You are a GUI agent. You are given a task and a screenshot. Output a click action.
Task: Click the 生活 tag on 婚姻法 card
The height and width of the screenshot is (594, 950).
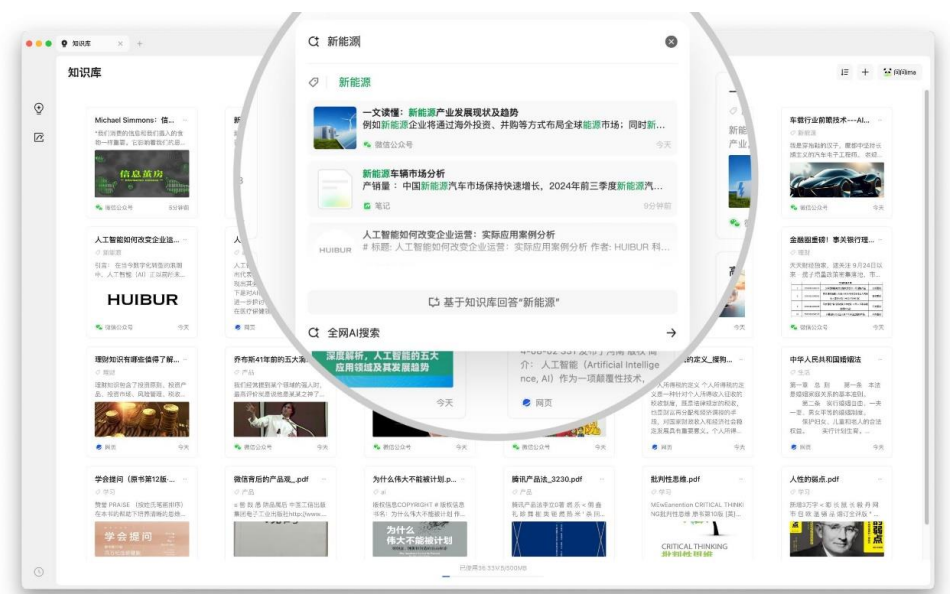pyautogui.click(x=800, y=372)
